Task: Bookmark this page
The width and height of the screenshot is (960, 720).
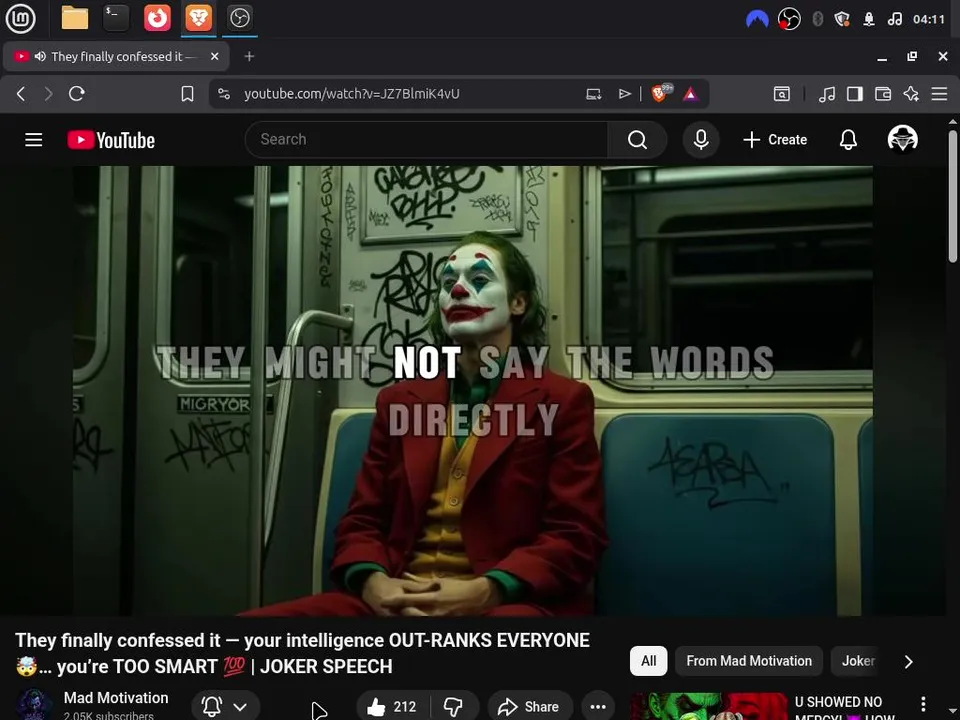Action: [187, 94]
